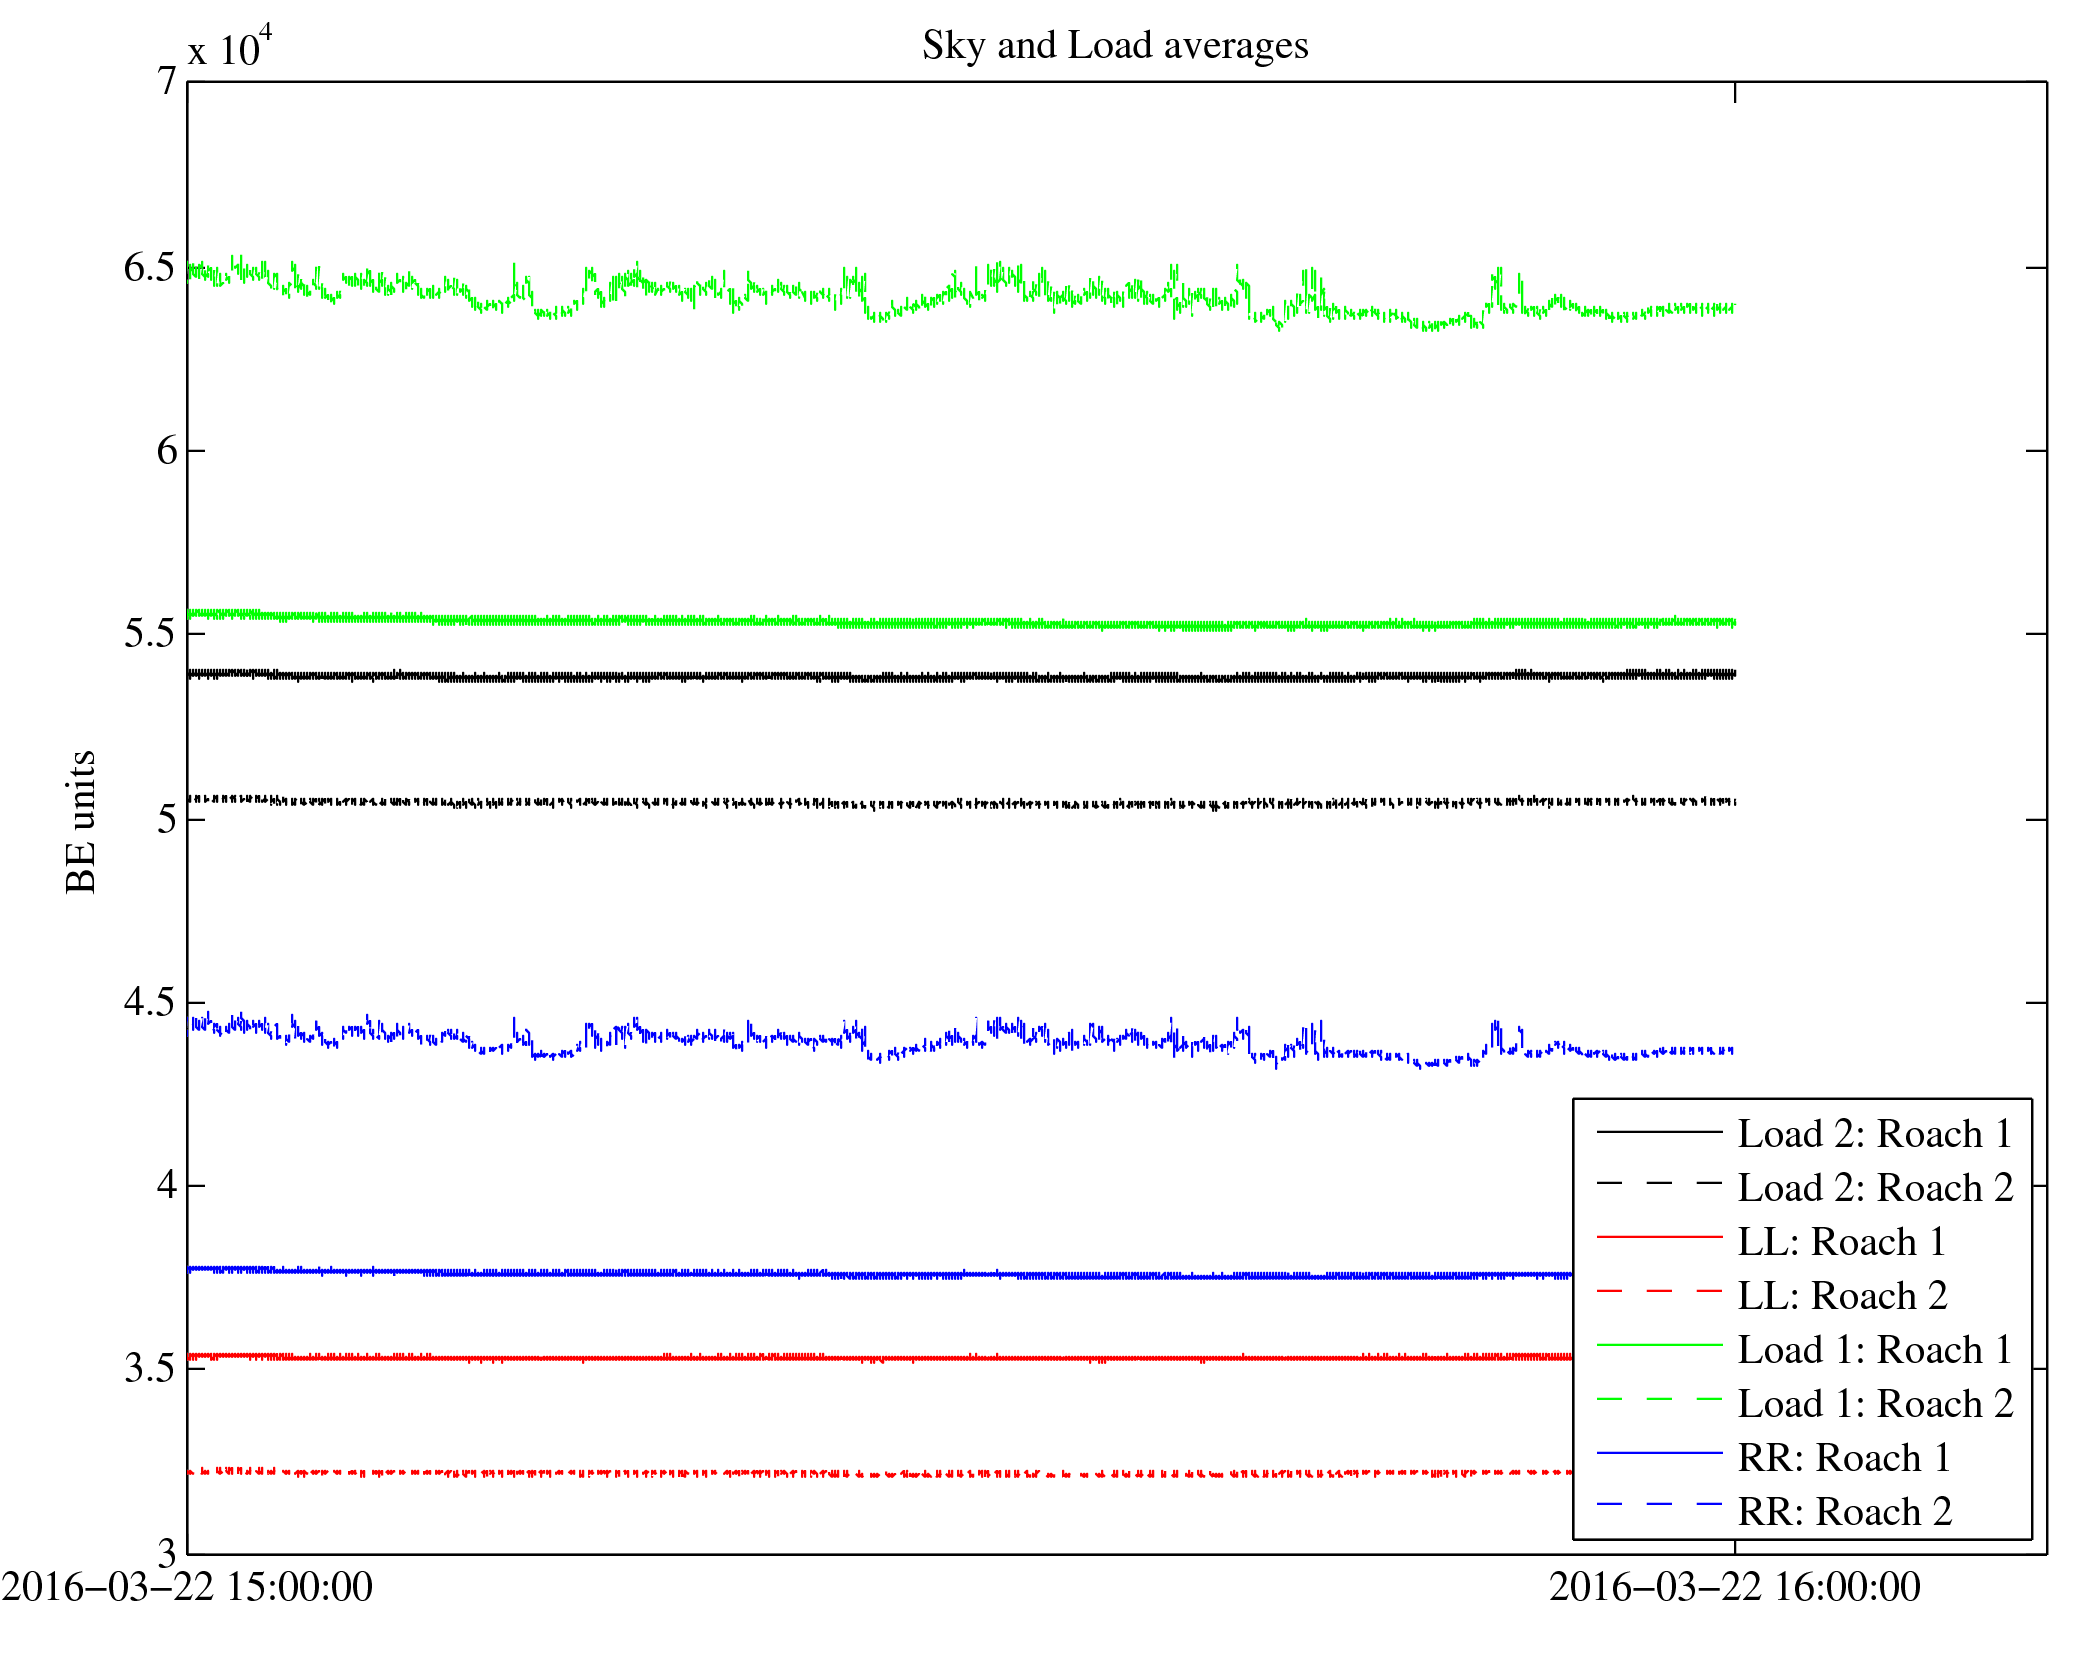Viewport: 2075px width, 1679px height.
Task: Click the y-axis tick label 5.5
Action: pos(149,634)
